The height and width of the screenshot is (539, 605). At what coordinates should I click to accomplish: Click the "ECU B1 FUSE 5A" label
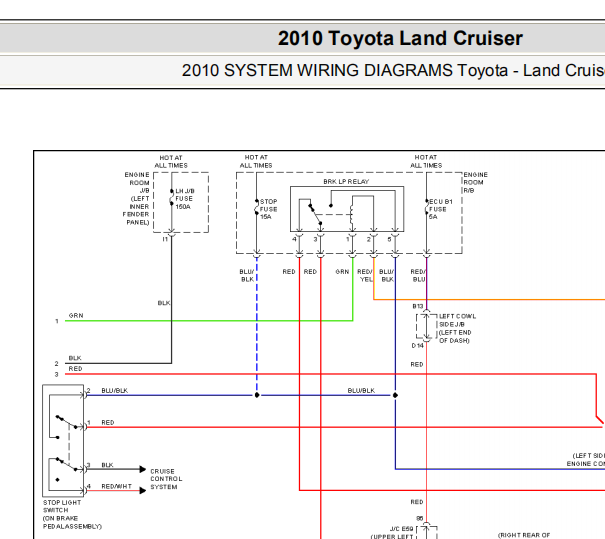pos(440,209)
